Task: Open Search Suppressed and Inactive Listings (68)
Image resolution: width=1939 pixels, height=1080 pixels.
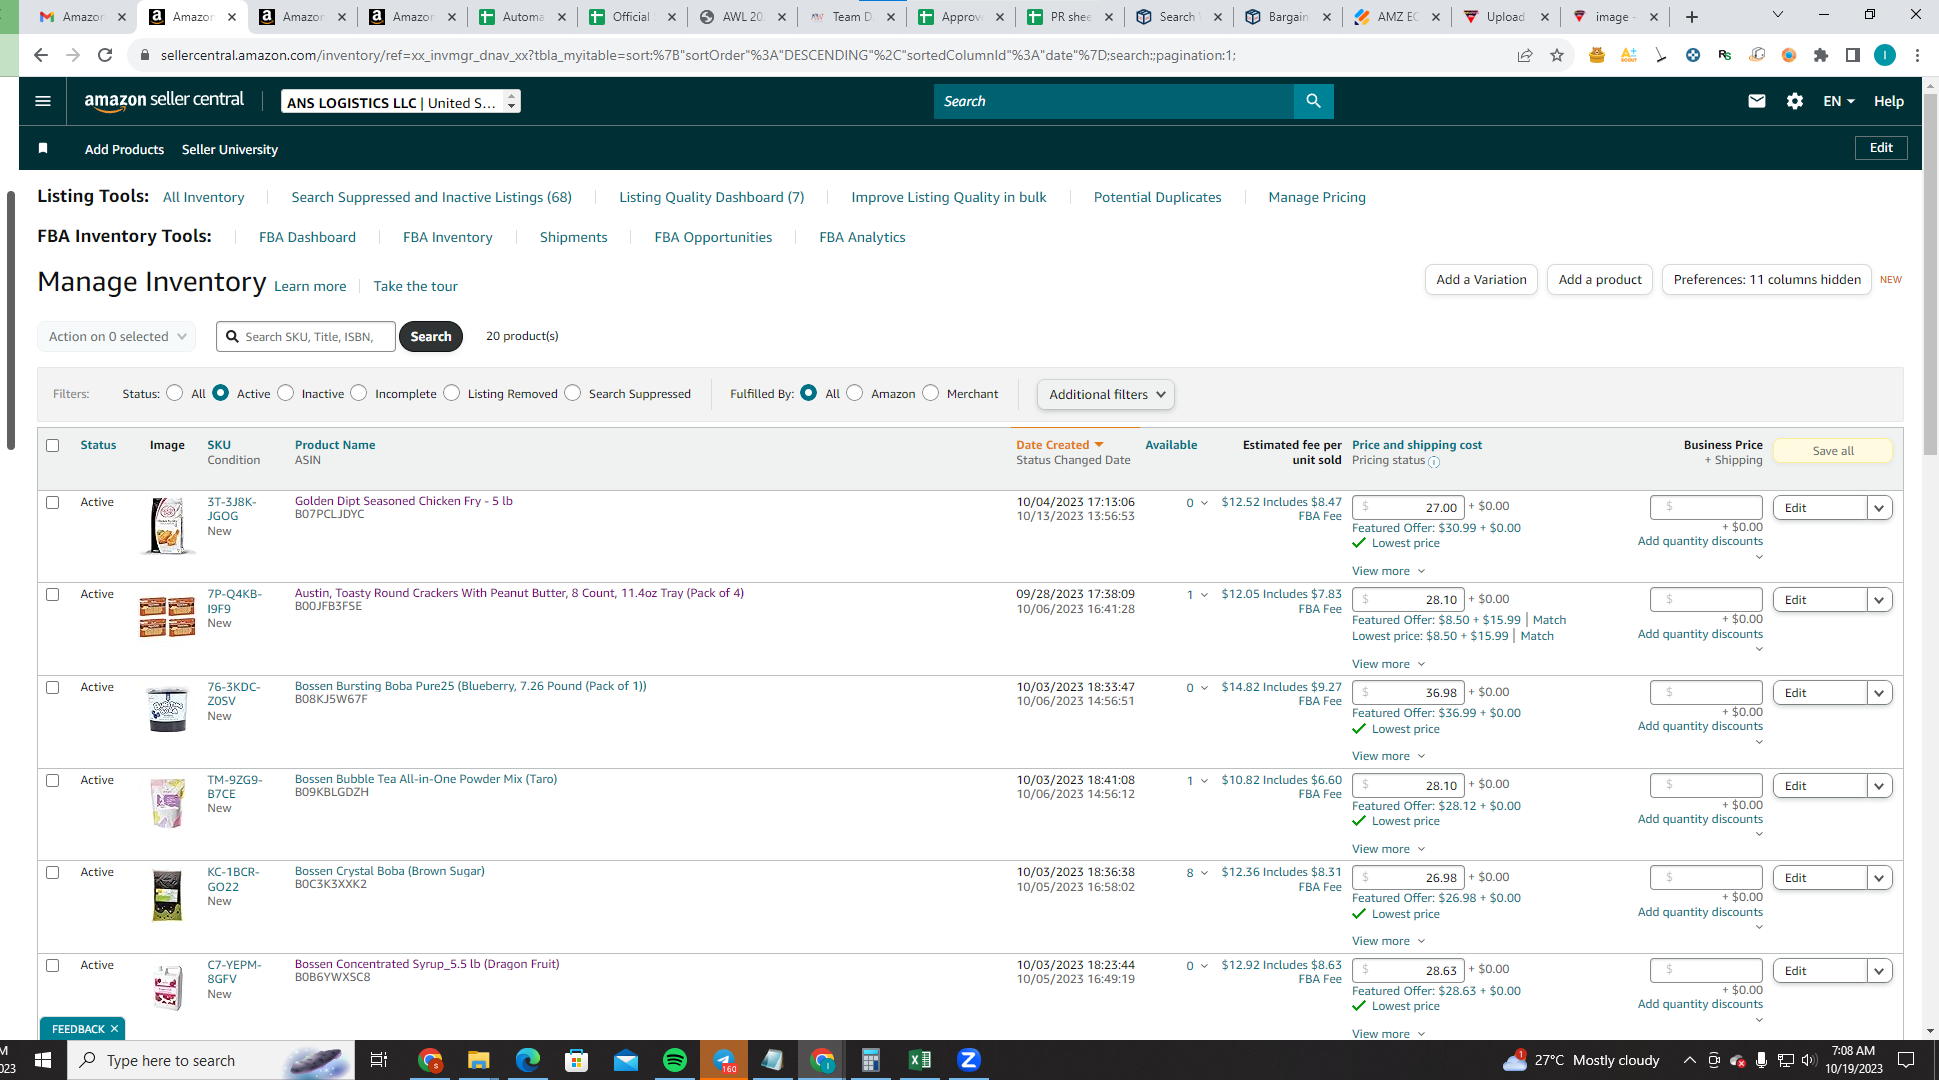Action: [x=432, y=197]
